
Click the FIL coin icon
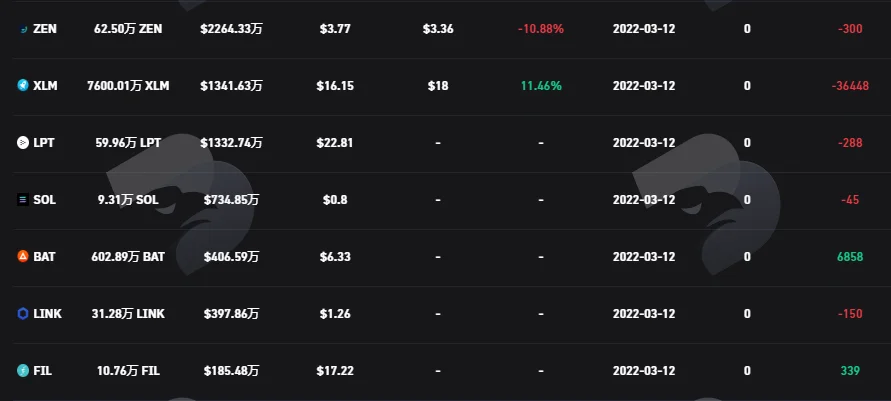click(x=23, y=371)
